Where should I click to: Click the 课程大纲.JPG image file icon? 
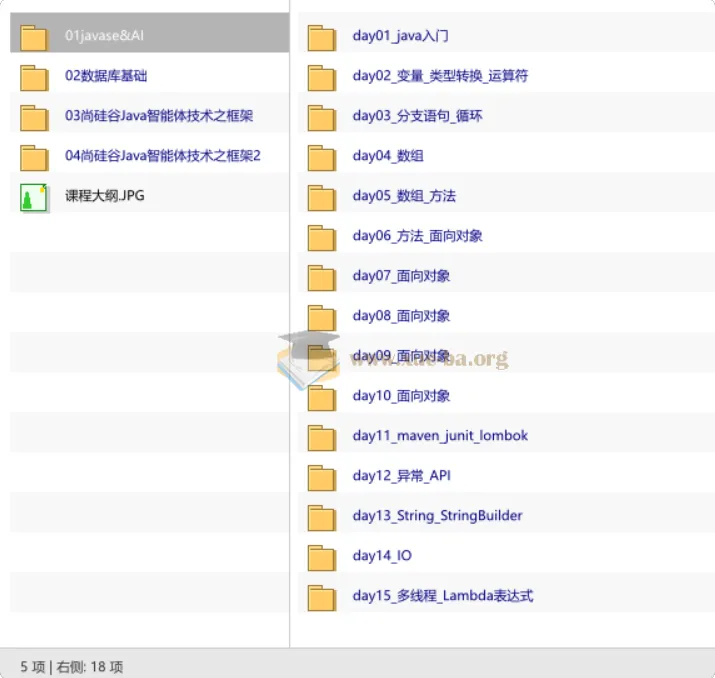[34, 198]
